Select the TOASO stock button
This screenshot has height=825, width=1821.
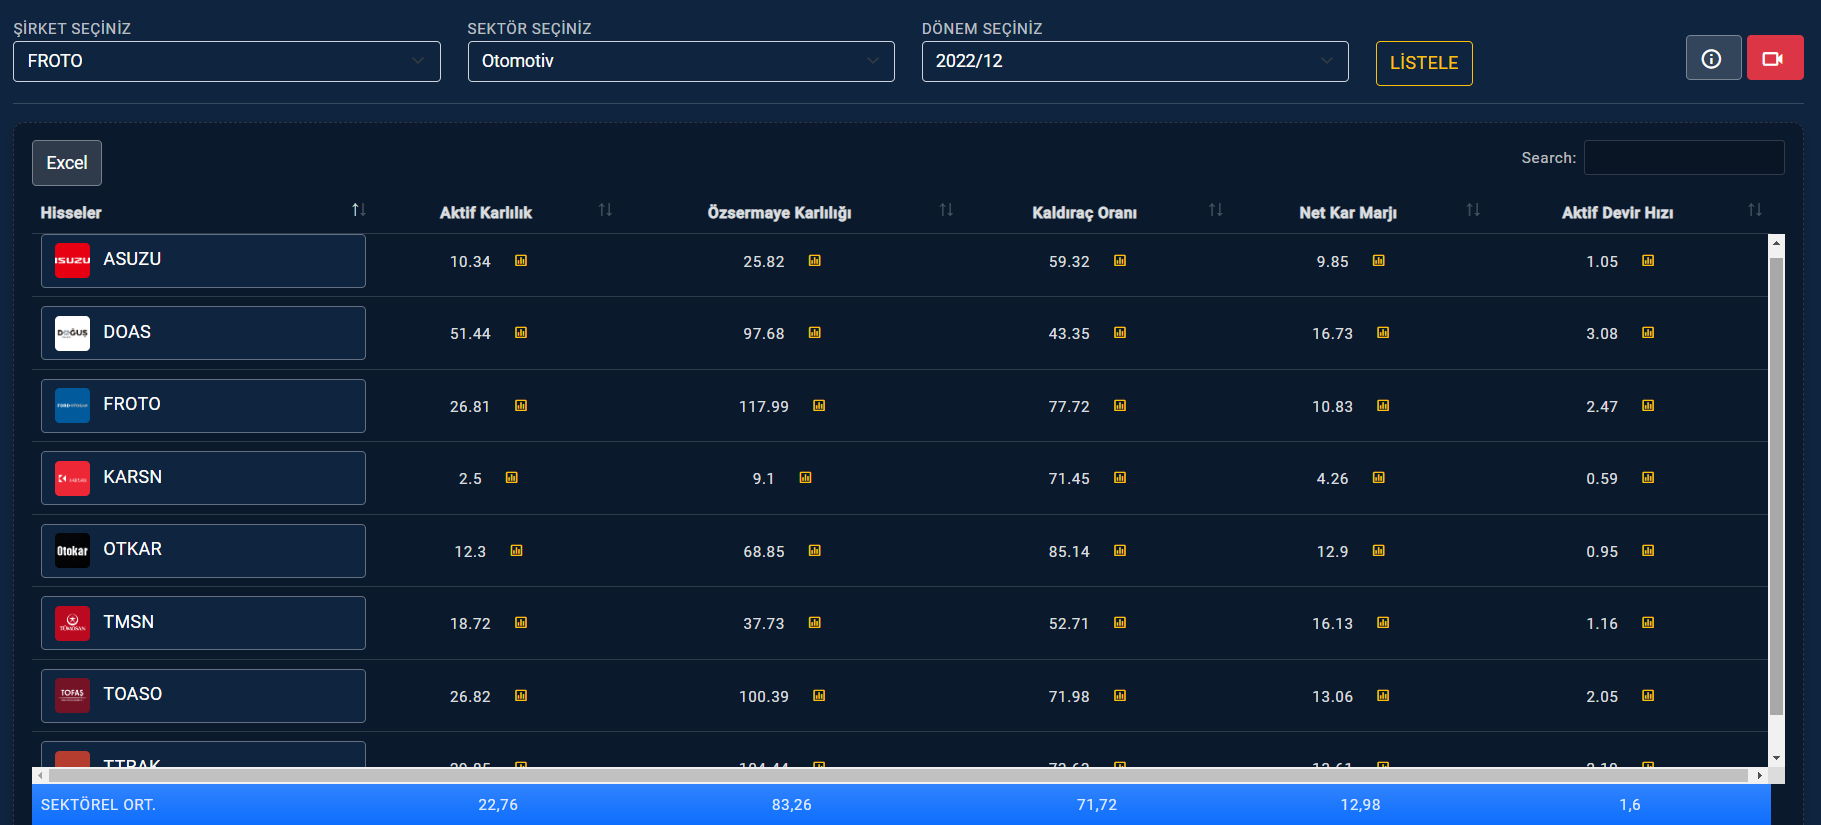(203, 696)
